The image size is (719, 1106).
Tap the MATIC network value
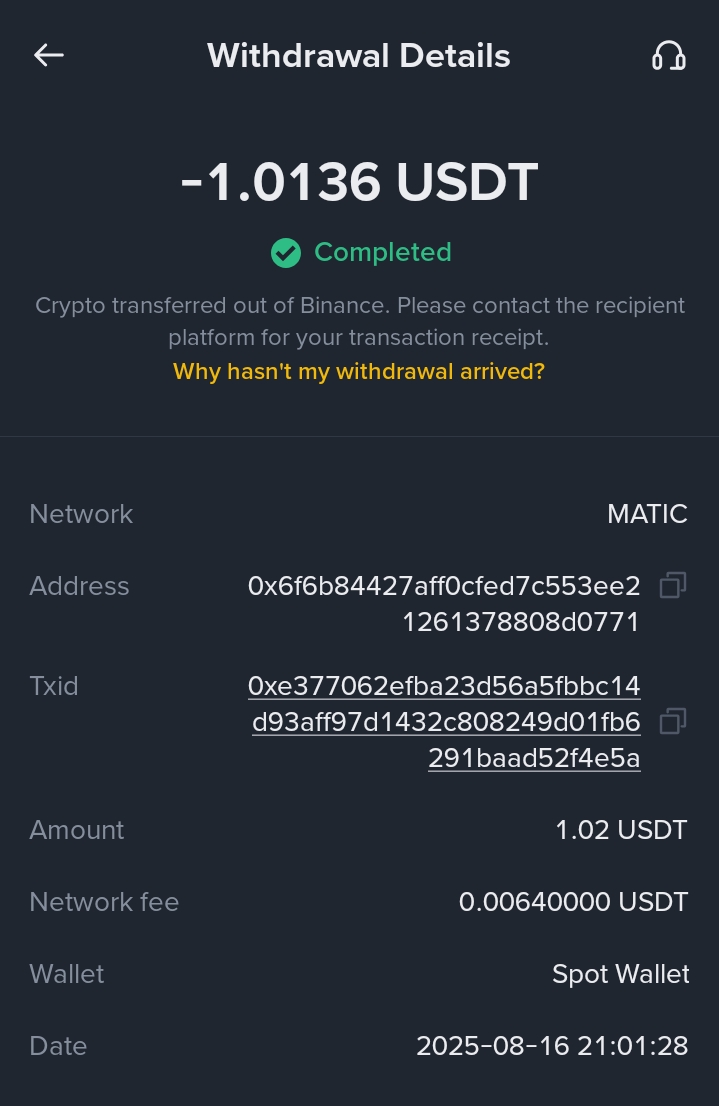[x=647, y=514]
